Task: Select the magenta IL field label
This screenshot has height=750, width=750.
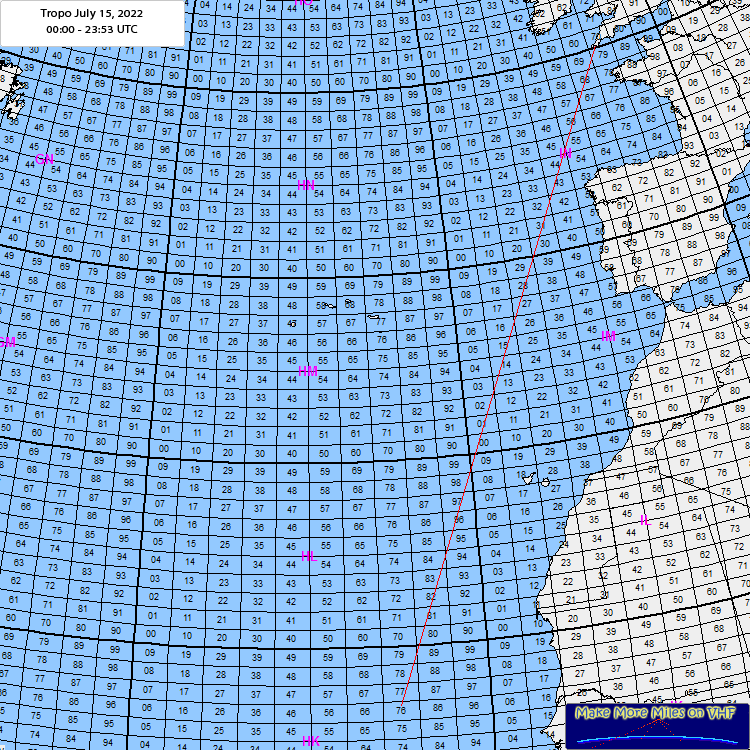Action: 646,520
